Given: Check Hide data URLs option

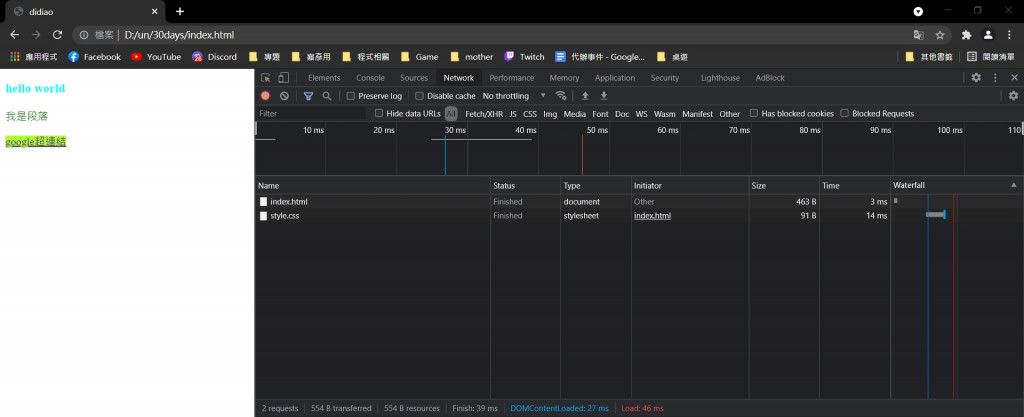Looking at the screenshot, I should (379, 114).
